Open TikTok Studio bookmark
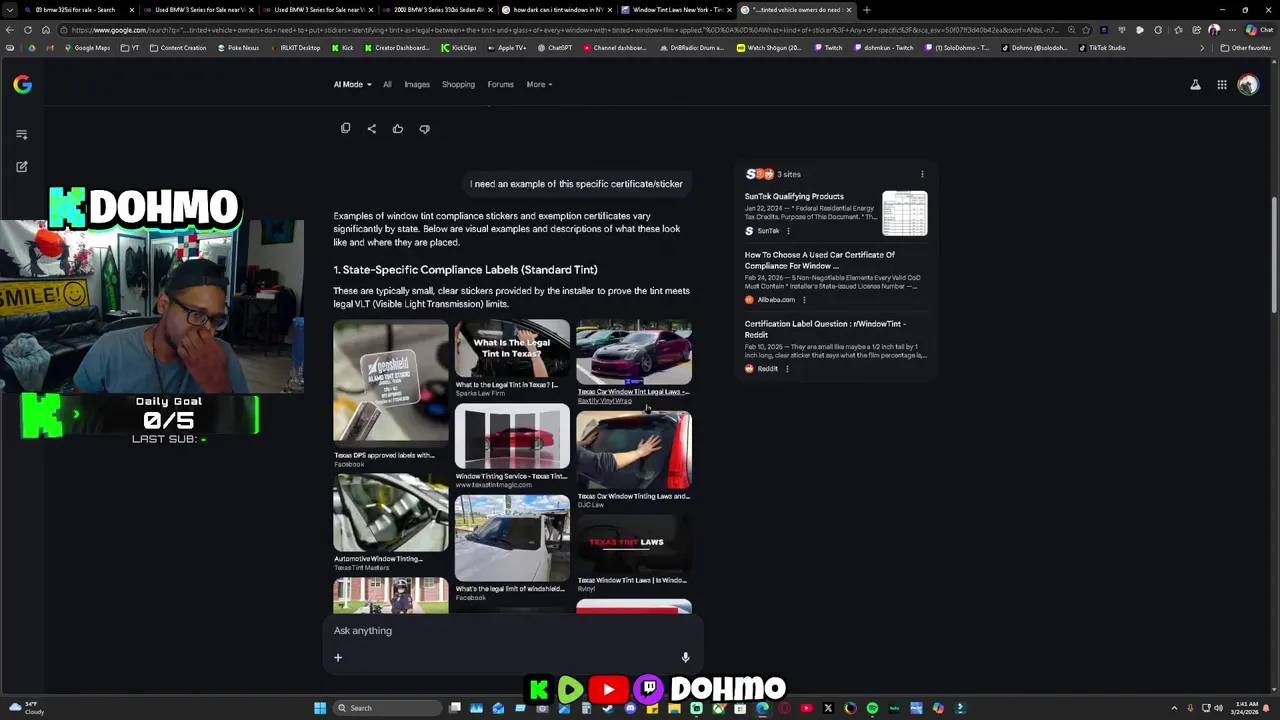The image size is (1280, 720). (1102, 48)
